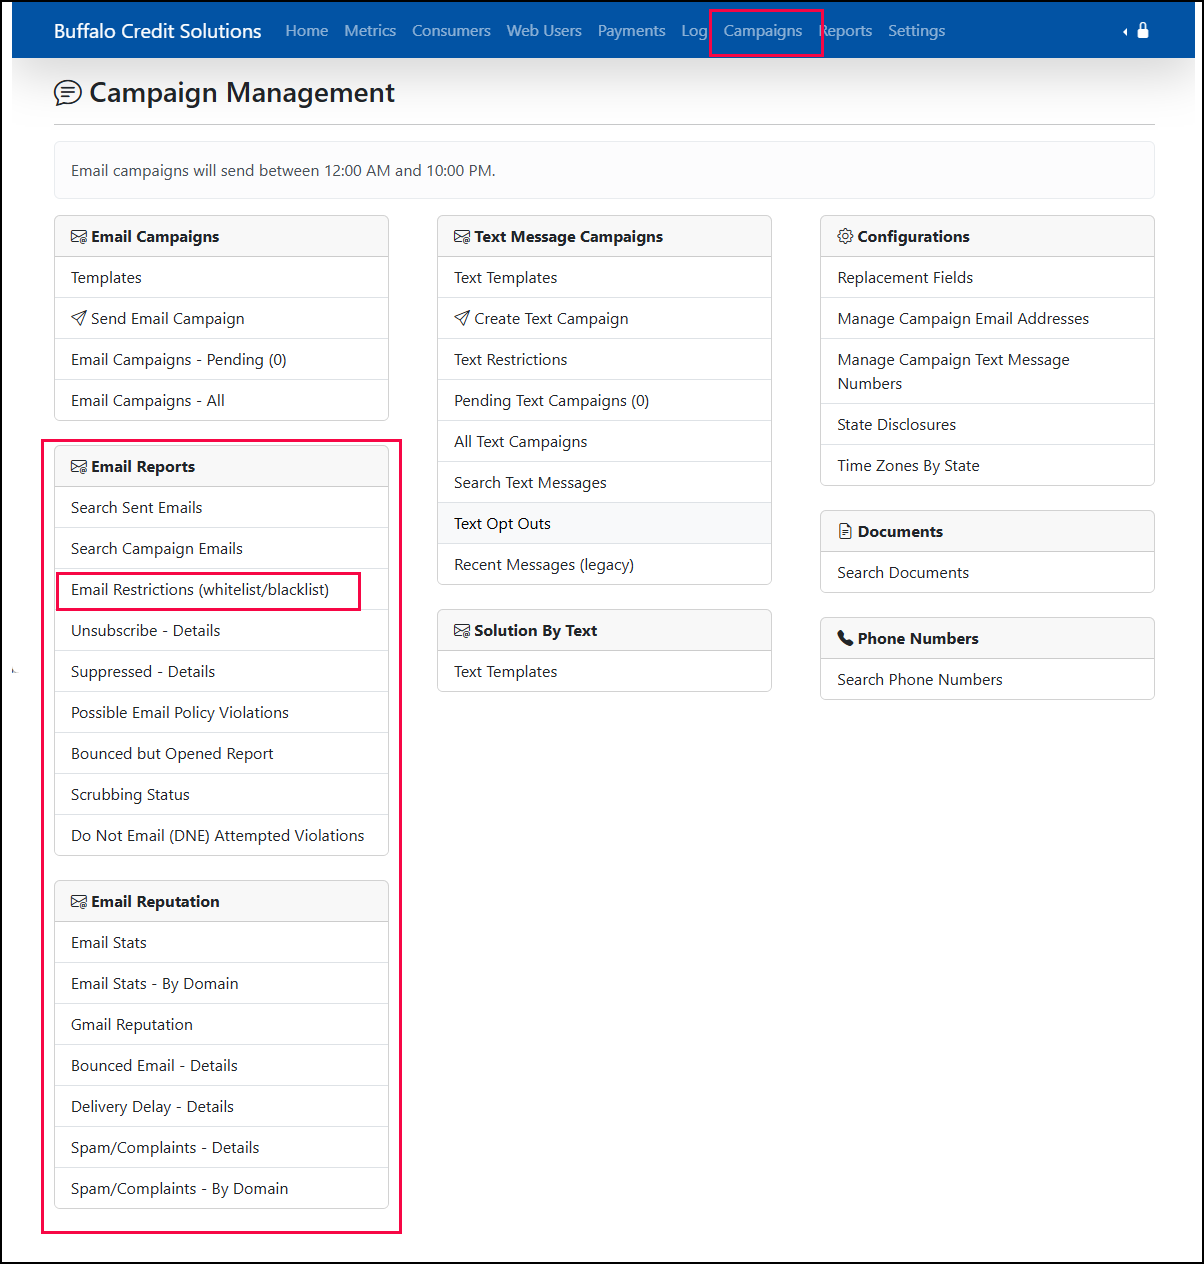The height and width of the screenshot is (1264, 1204).
Task: Open Search Campaign Emails
Action: pyautogui.click(x=221, y=549)
